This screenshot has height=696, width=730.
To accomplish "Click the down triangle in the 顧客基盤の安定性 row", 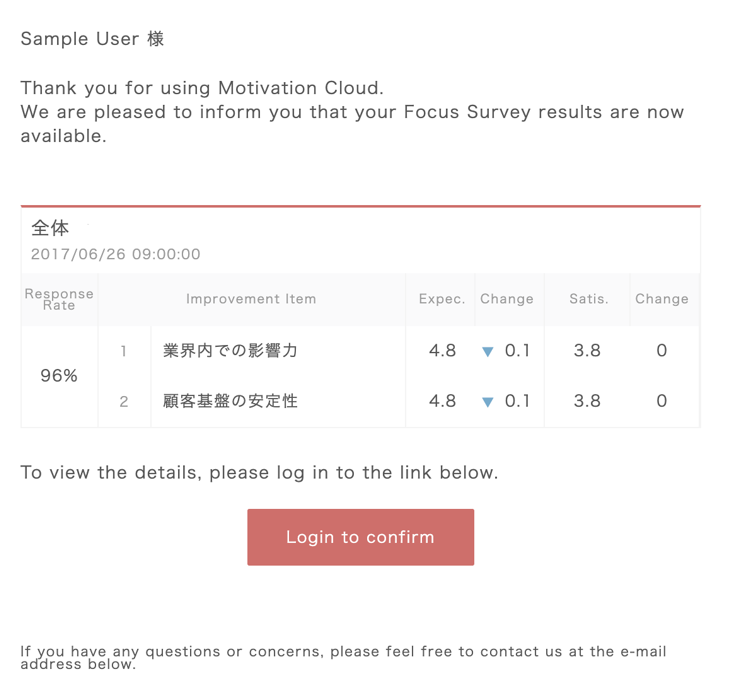I will [488, 402].
